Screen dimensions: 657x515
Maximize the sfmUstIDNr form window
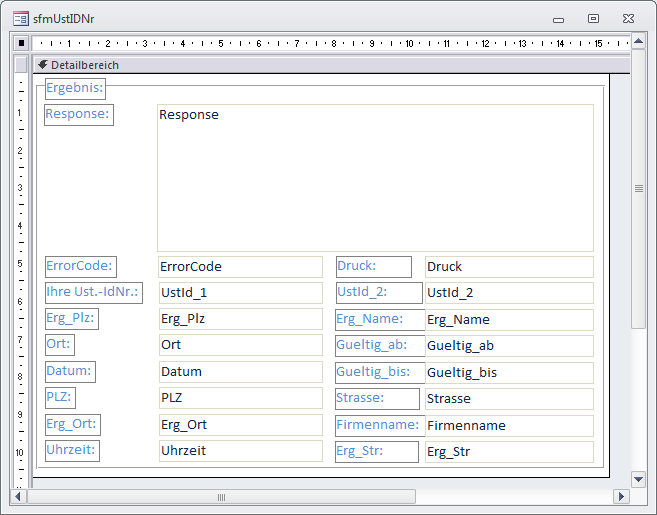[x=593, y=18]
